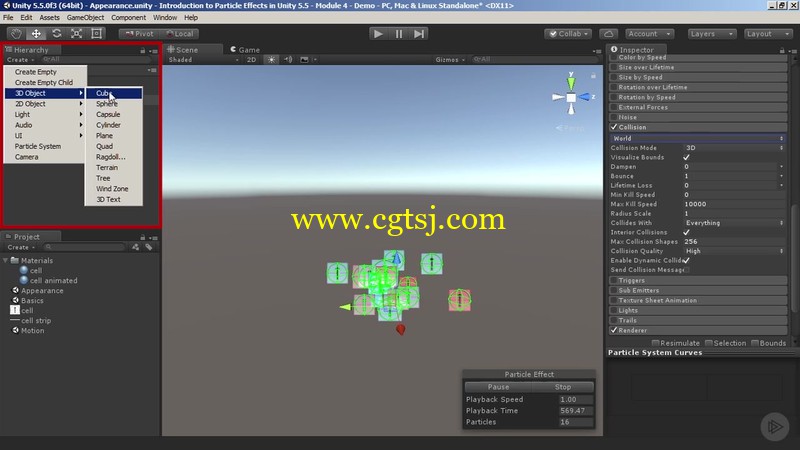800x450 pixels.
Task: Toggle the 2D scene view
Action: (252, 60)
